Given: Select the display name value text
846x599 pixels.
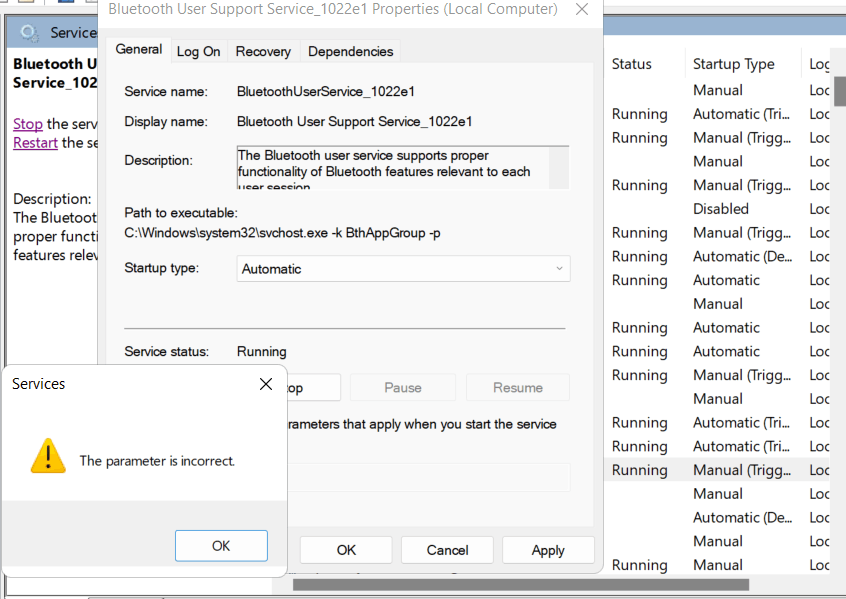Looking at the screenshot, I should (354, 121).
